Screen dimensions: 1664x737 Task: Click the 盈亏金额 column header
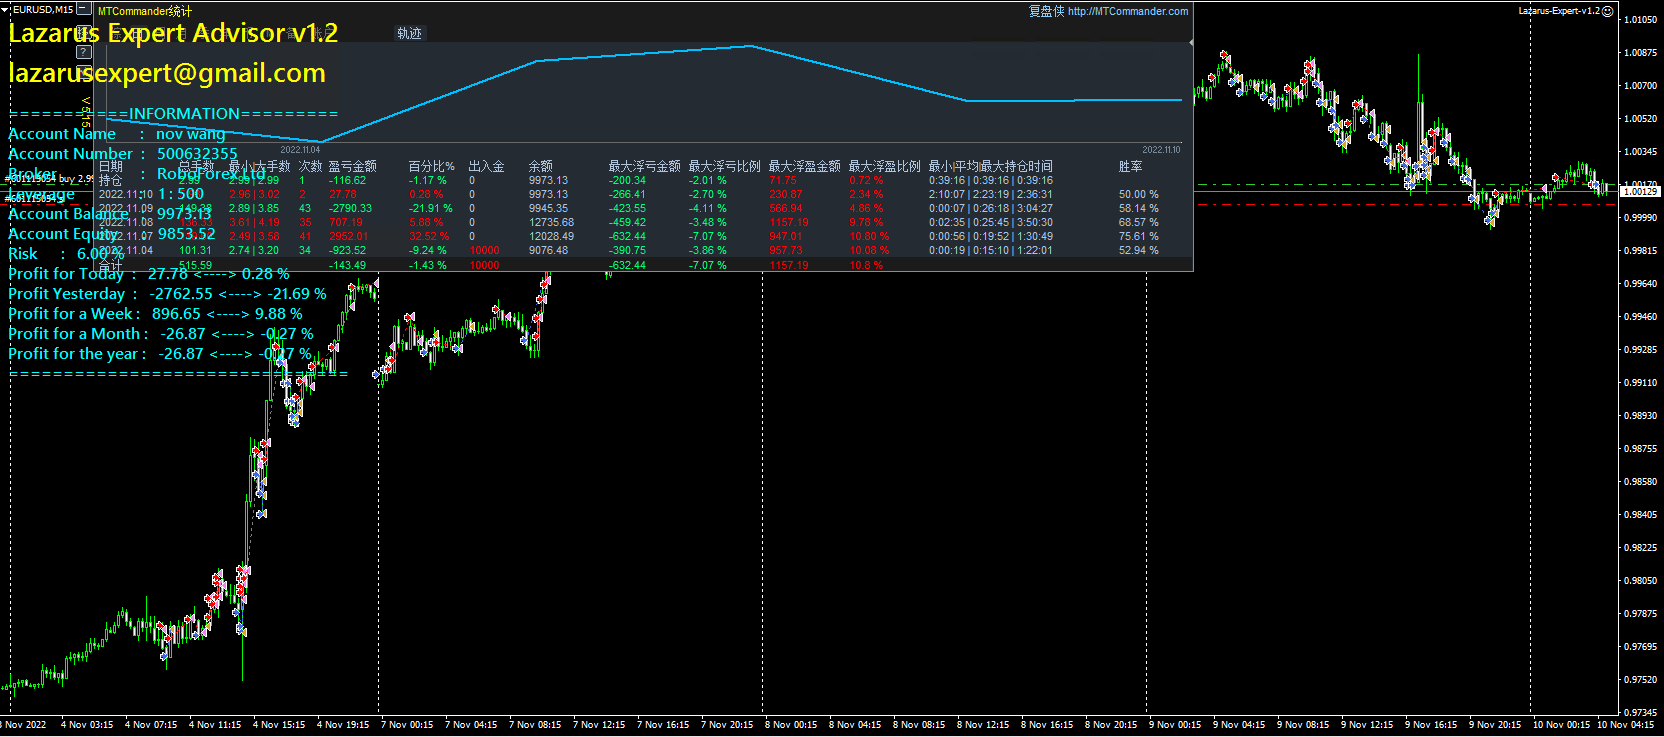point(352,167)
